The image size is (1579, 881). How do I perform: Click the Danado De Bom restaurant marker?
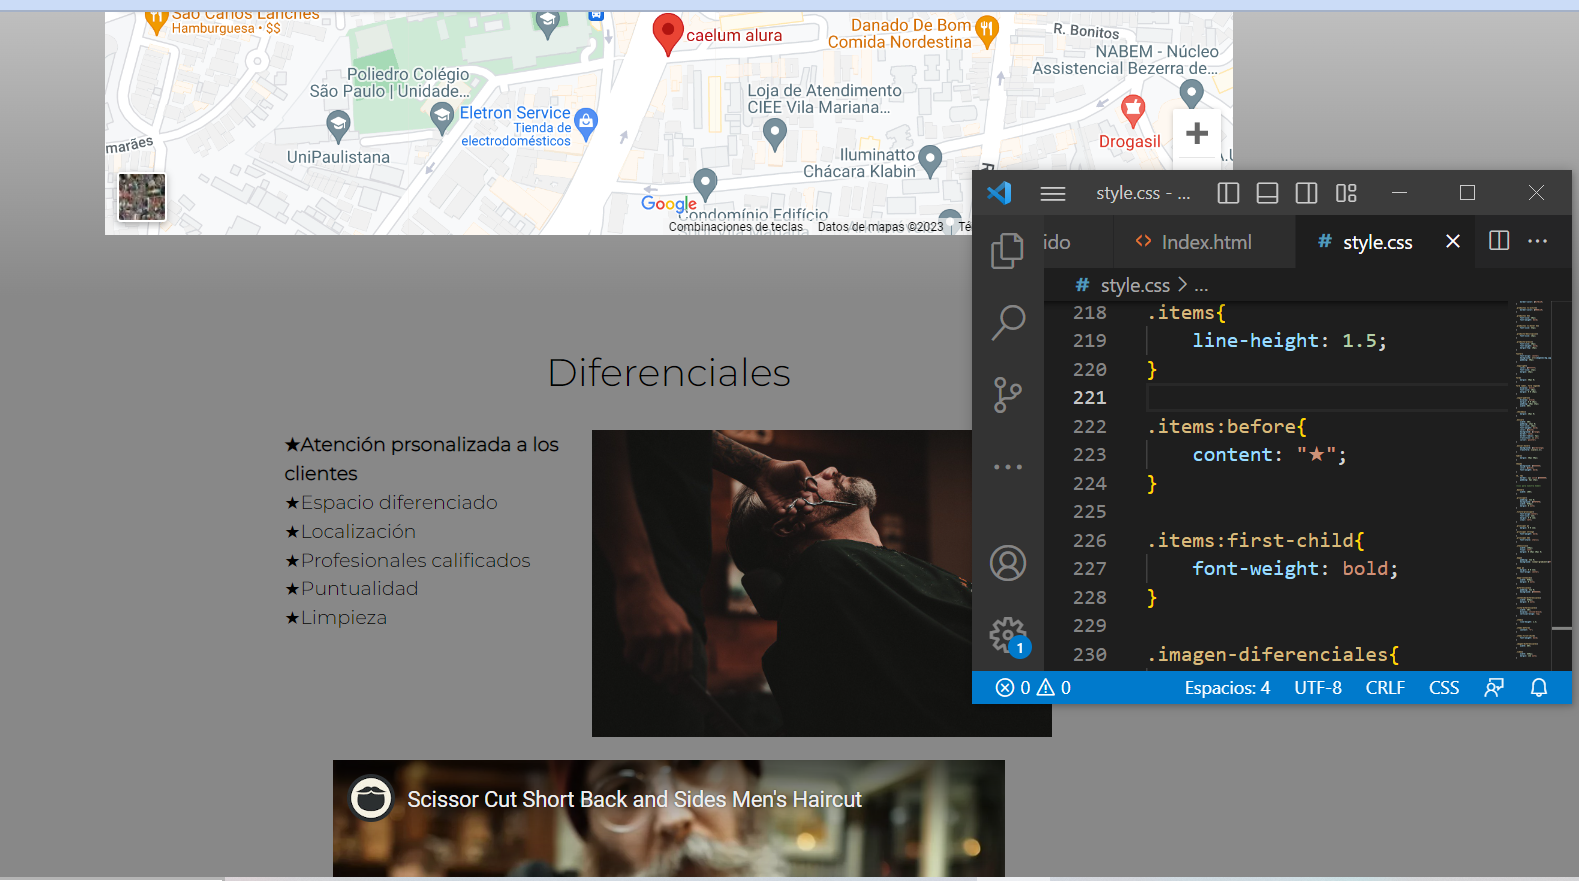pos(987,32)
